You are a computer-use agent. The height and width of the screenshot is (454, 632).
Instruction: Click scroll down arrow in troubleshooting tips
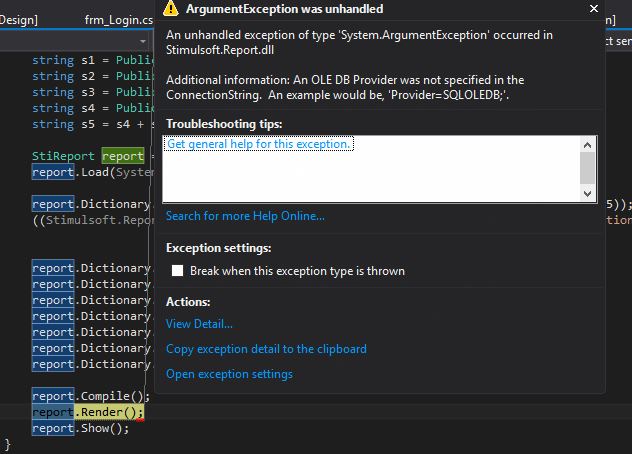(x=587, y=194)
